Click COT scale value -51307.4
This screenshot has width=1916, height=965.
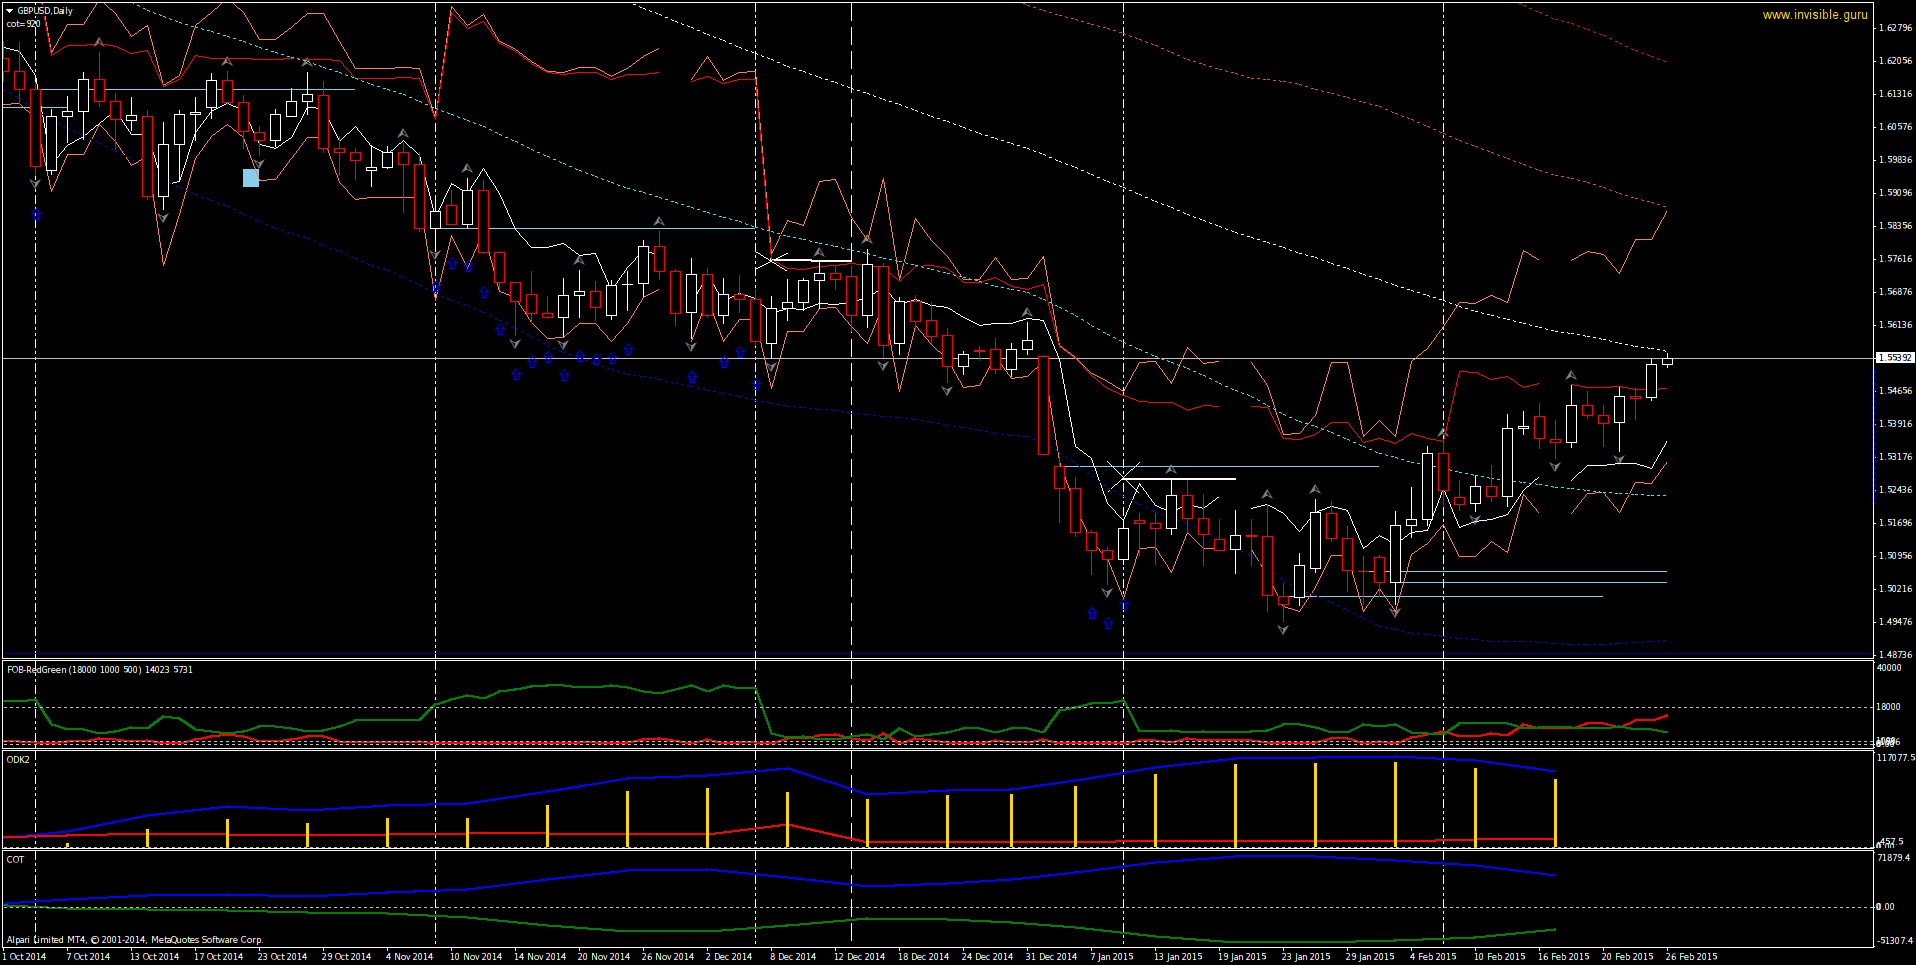pos(1894,941)
